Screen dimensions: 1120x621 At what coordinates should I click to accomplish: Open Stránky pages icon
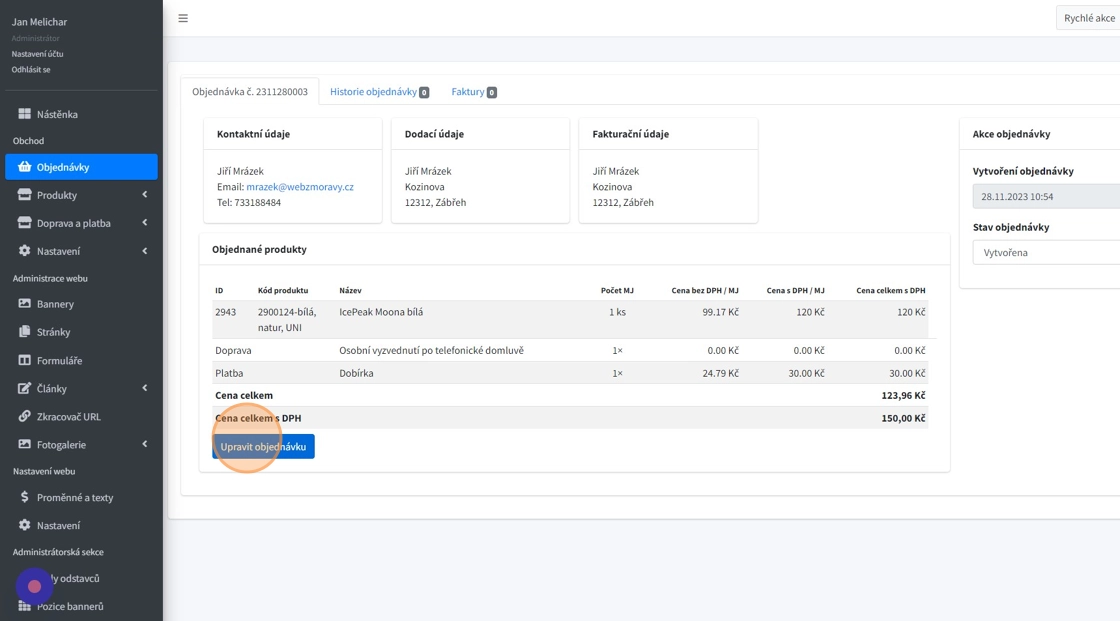[25, 332]
